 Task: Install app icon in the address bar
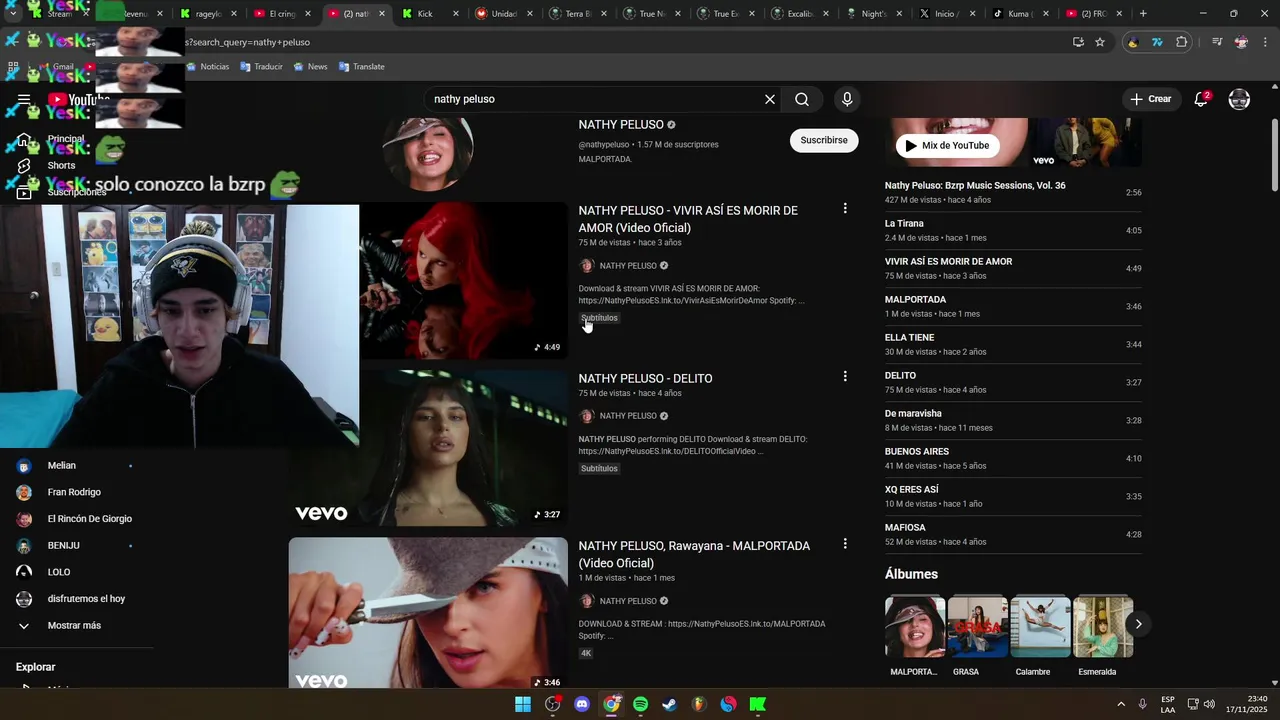1078,42
